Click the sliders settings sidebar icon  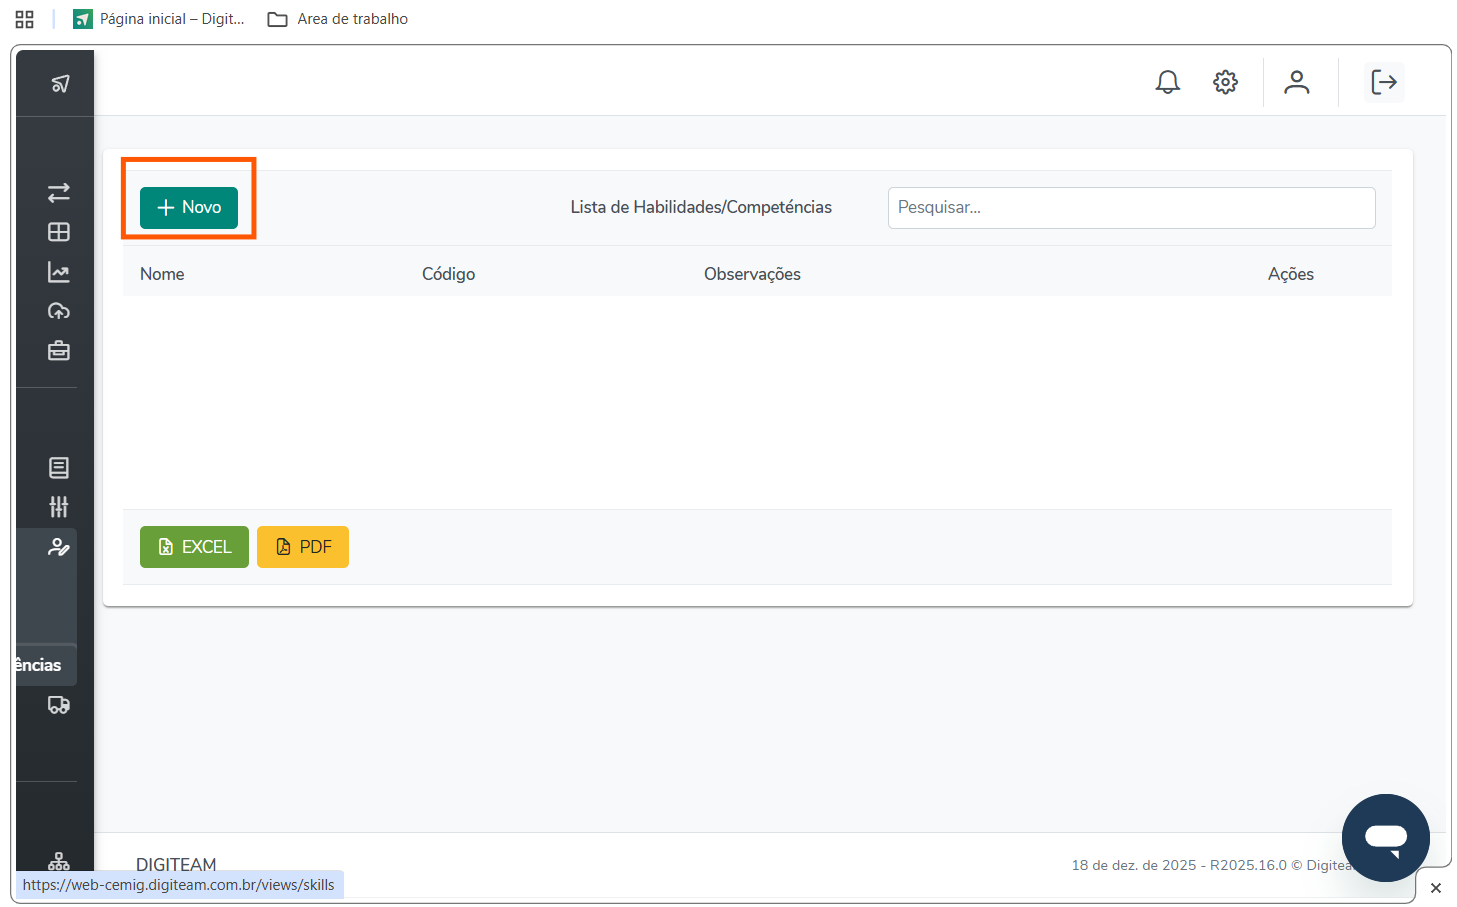[59, 507]
